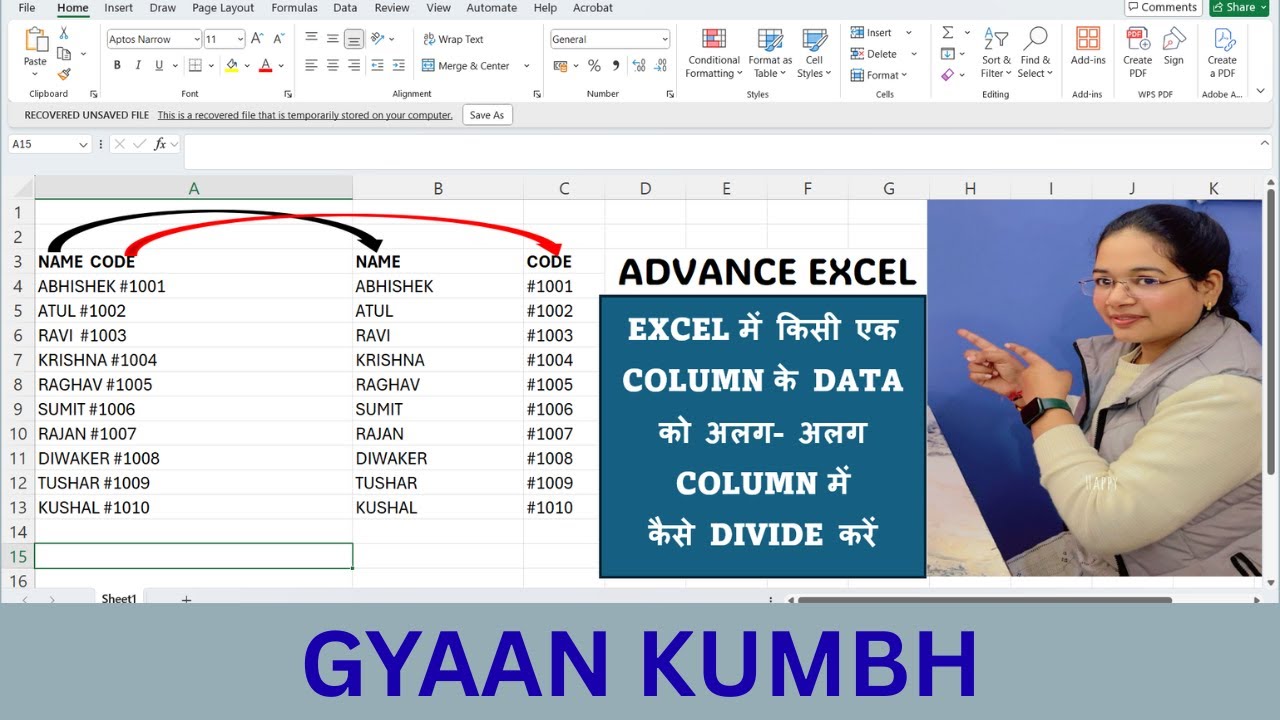The height and width of the screenshot is (720, 1280).
Task: Decrease font size with the smaller A icon
Action: (278, 39)
